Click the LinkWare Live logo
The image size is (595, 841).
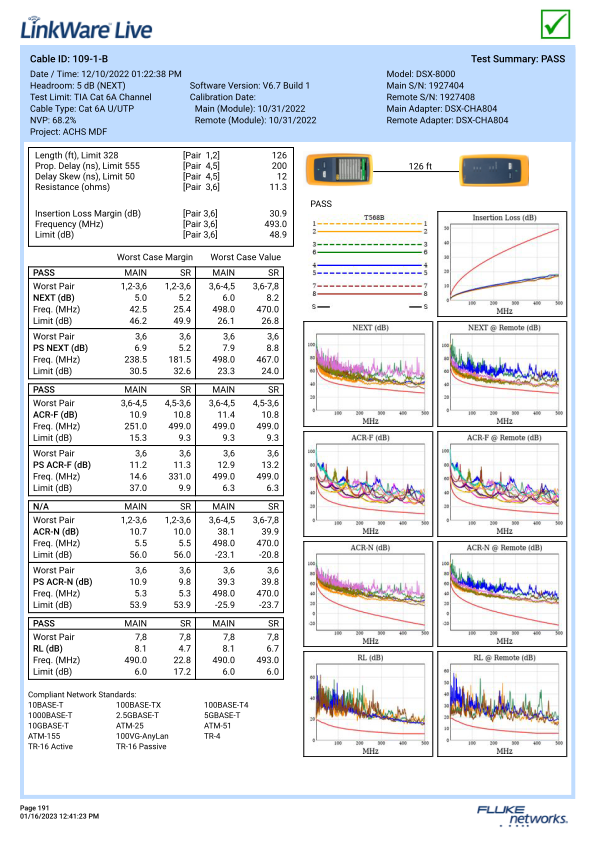(86, 28)
